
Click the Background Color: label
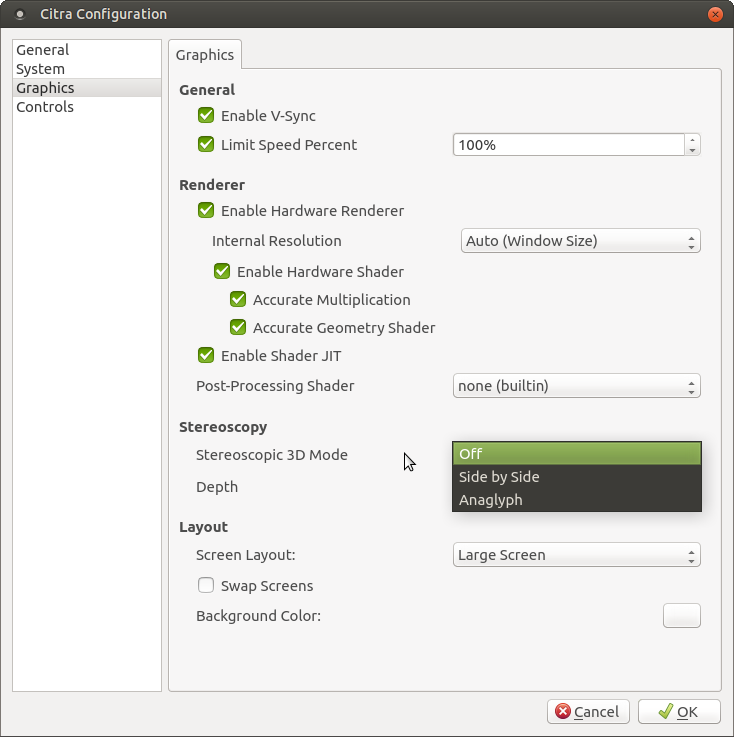pos(258,616)
